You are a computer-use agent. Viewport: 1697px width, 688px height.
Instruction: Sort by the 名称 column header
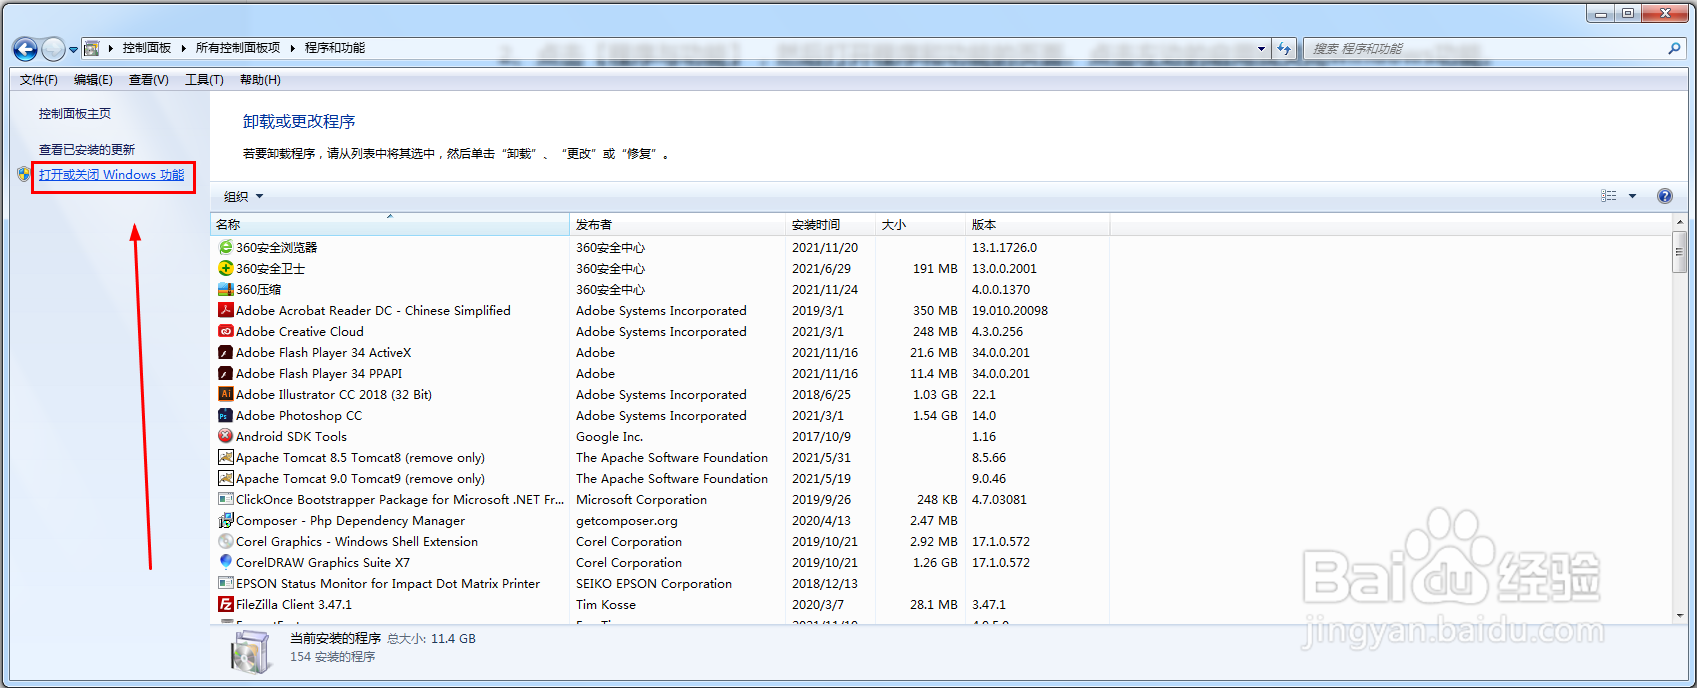click(x=390, y=224)
